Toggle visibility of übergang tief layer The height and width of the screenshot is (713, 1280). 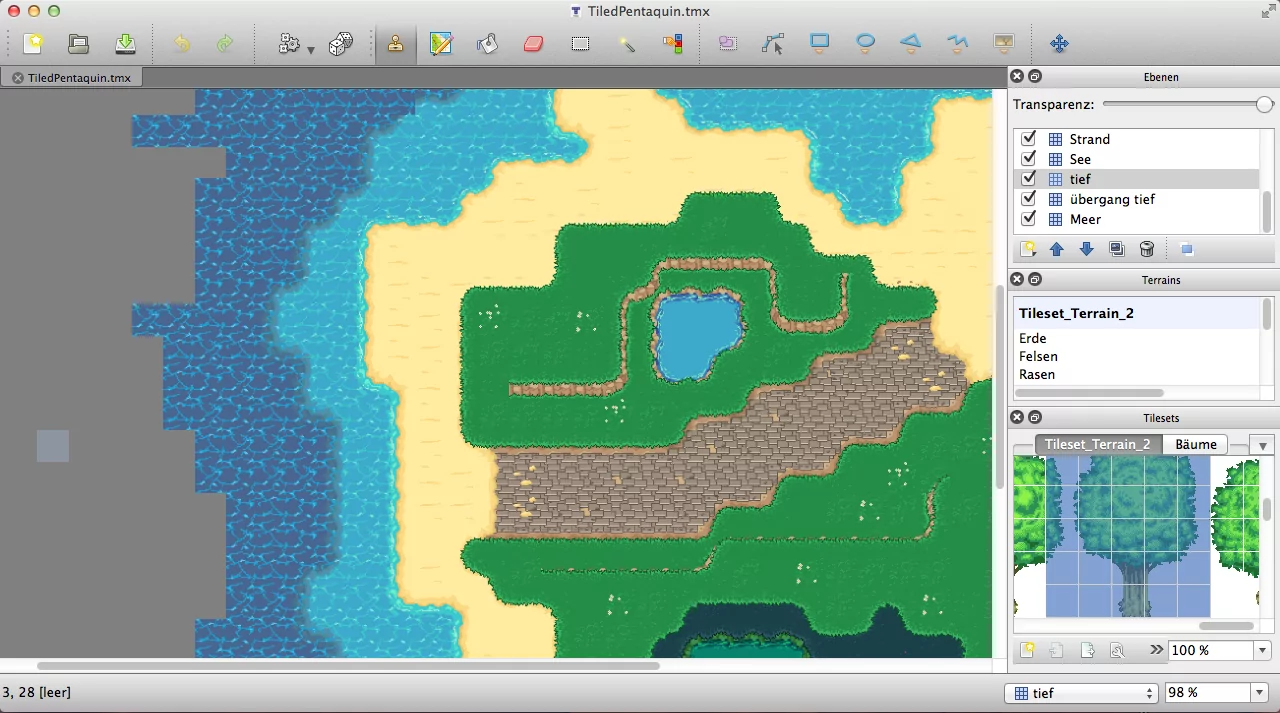[1028, 199]
